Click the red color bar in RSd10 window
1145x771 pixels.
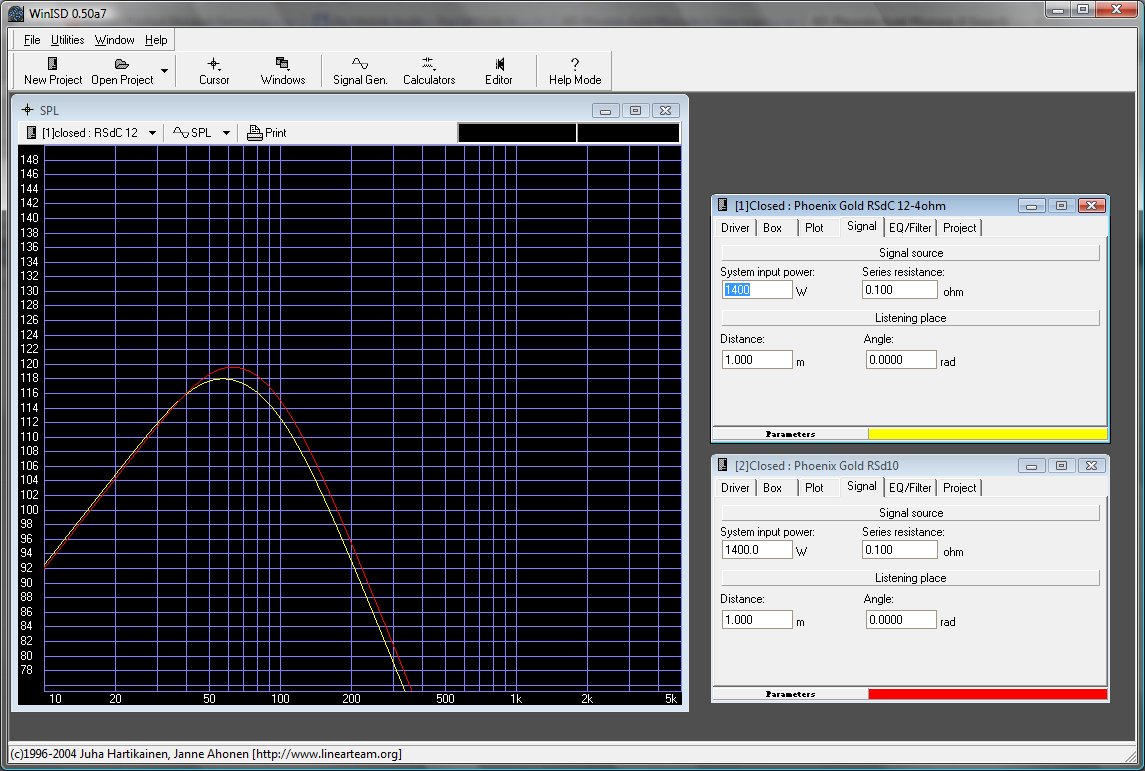[987, 694]
